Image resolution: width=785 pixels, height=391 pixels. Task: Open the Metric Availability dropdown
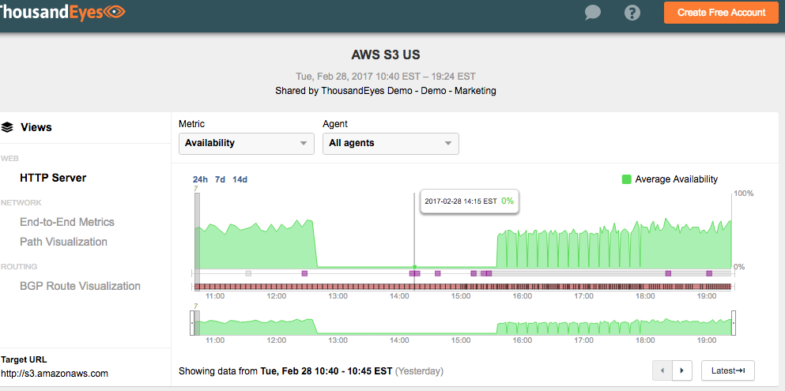pyautogui.click(x=246, y=143)
